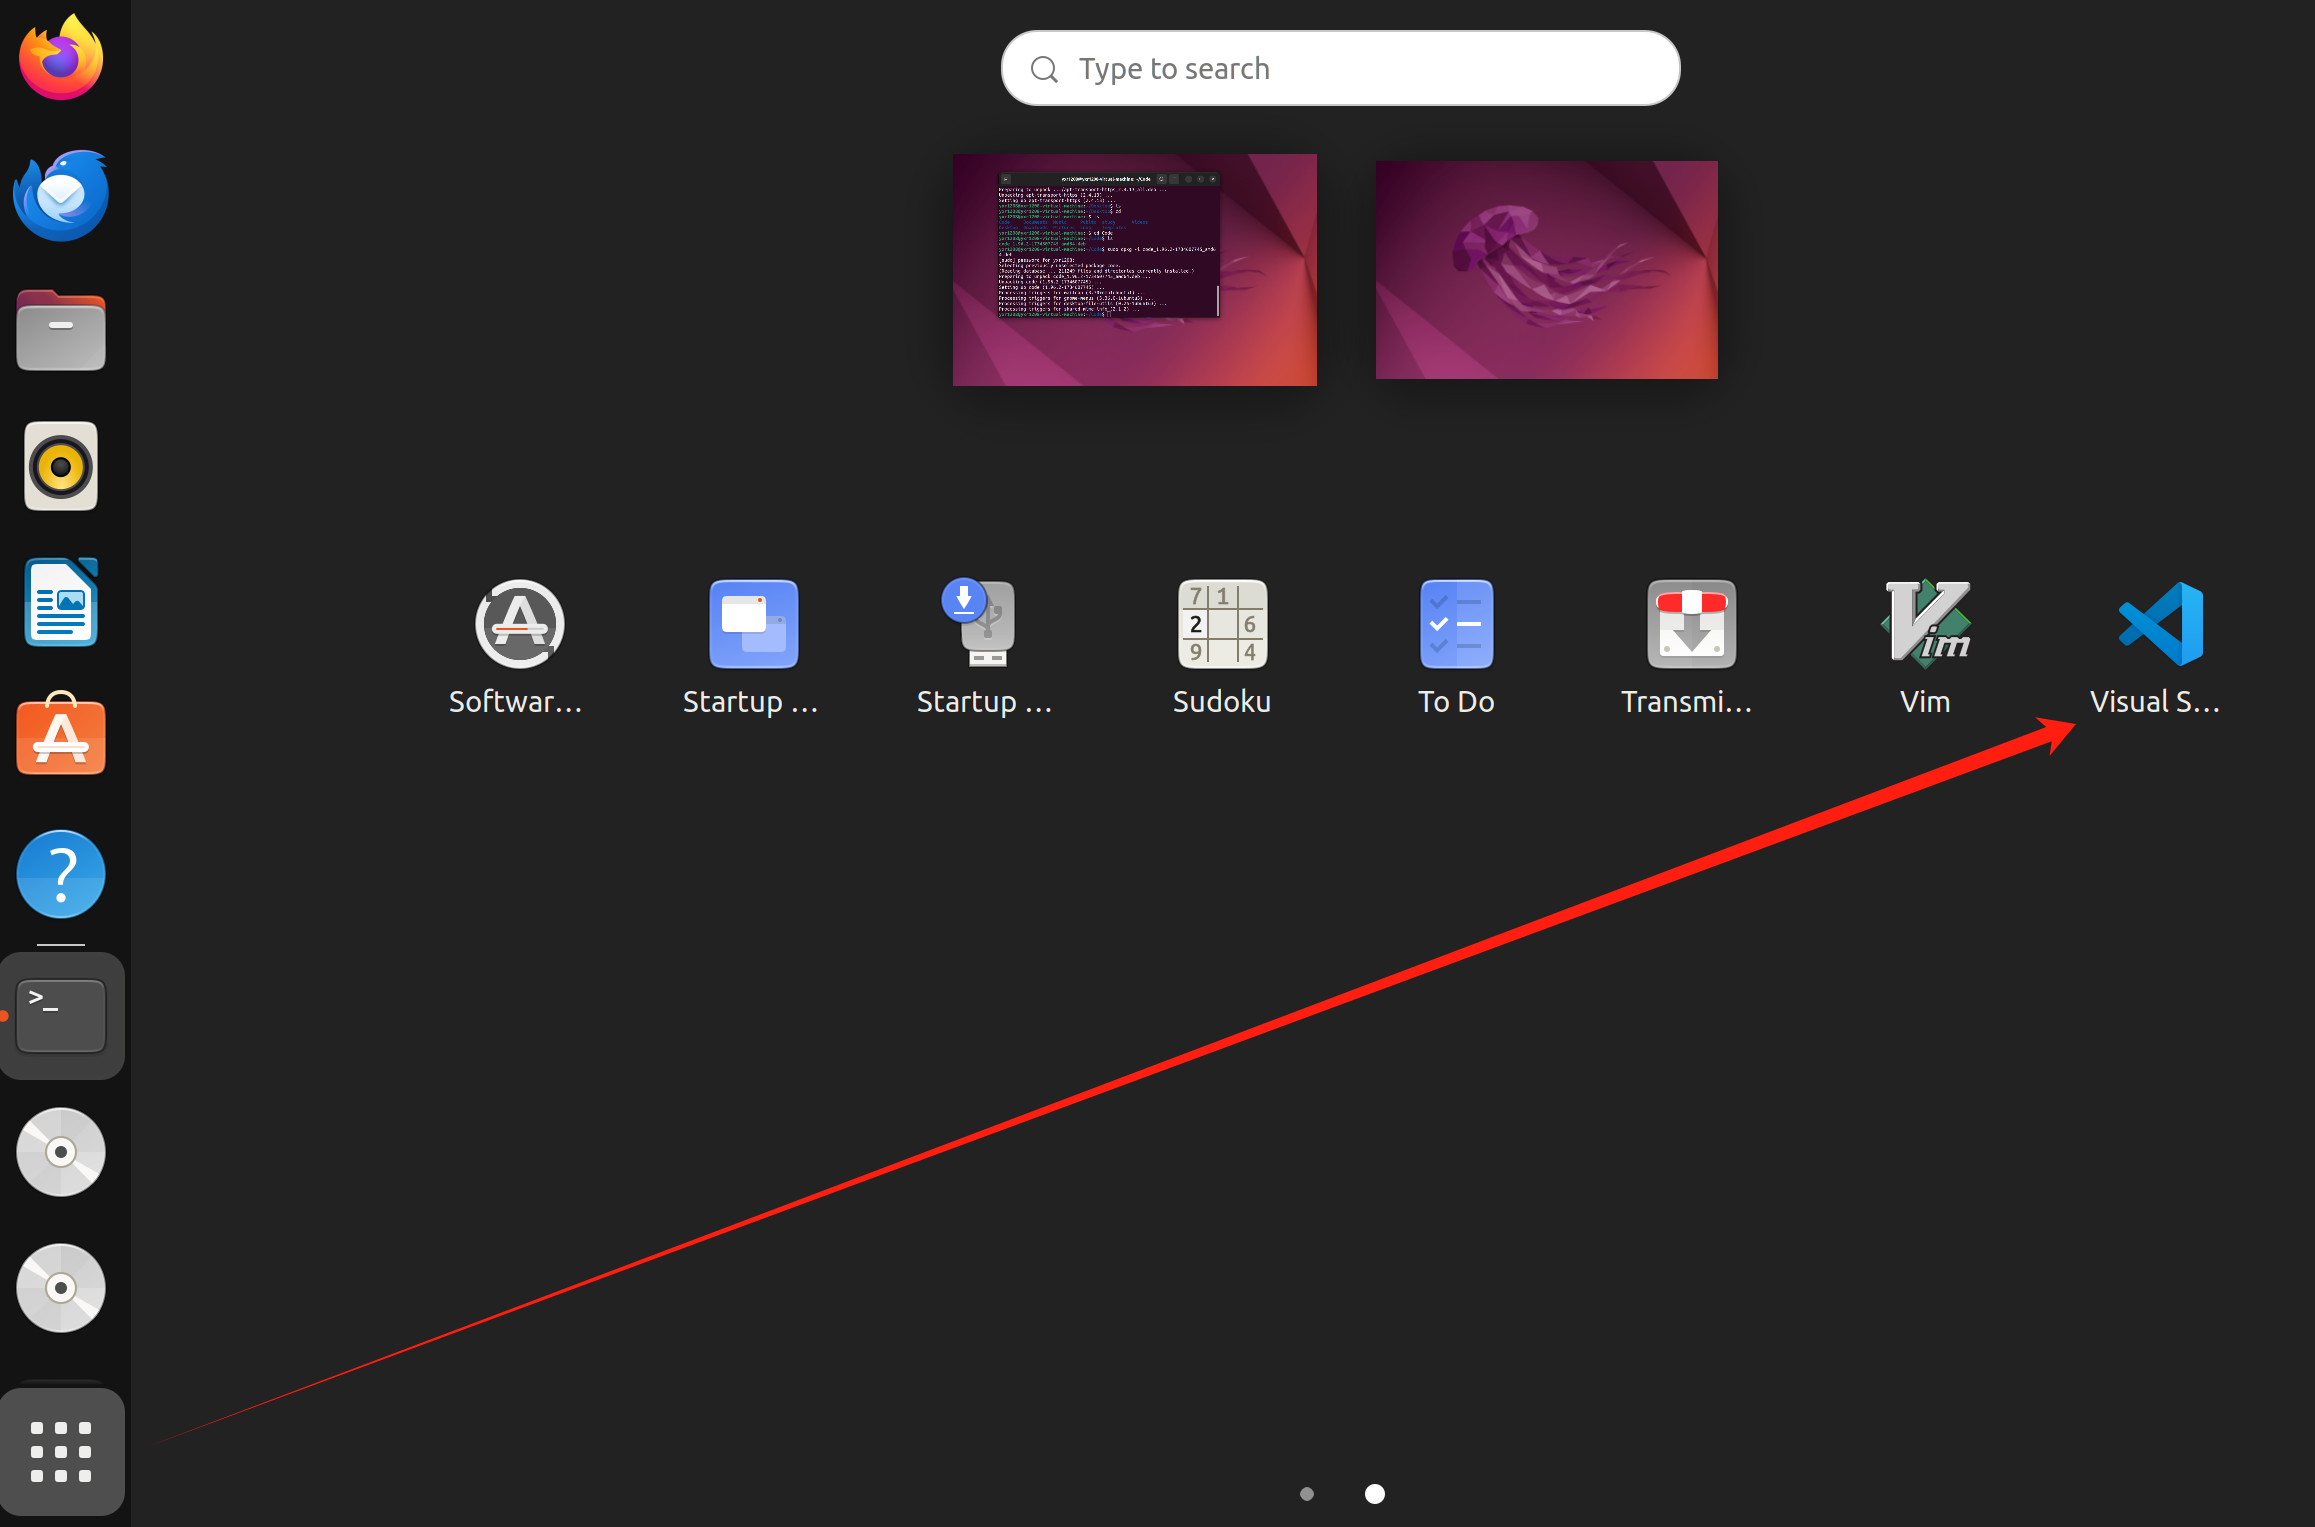Open Files manager in dock
This screenshot has height=1527, width=2315.
click(x=61, y=331)
